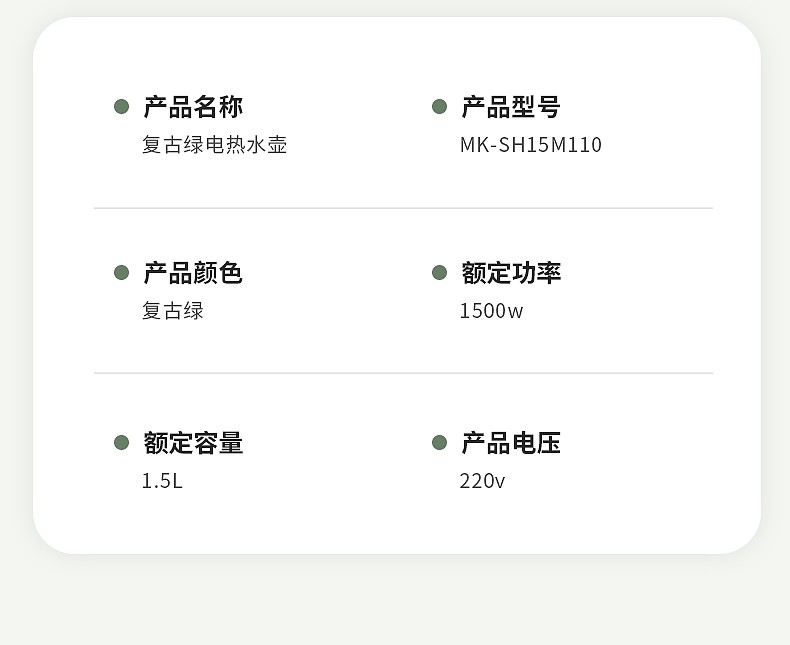Click the capacity value 1.5L
The height and width of the screenshot is (645, 790).
click(x=162, y=481)
